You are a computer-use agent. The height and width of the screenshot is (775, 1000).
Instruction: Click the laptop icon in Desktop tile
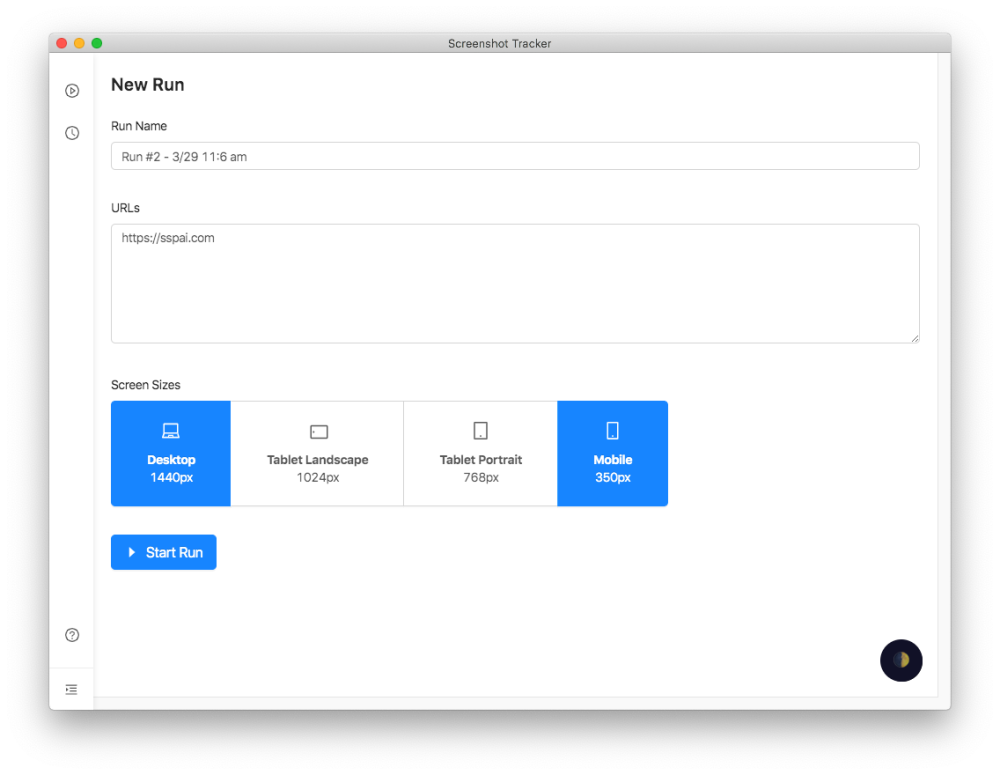[x=171, y=431]
